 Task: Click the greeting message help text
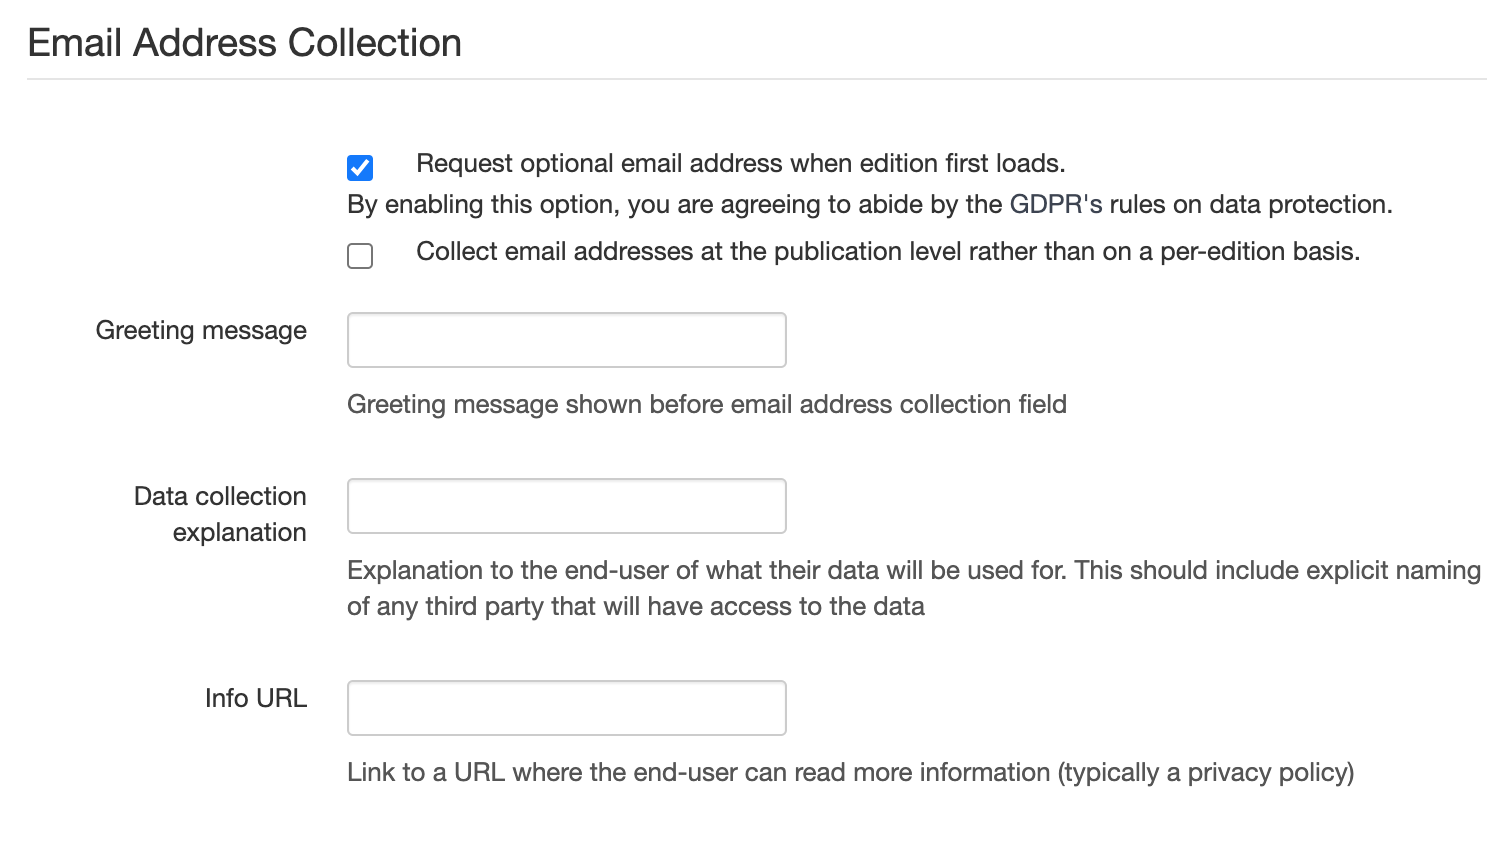pos(706,405)
